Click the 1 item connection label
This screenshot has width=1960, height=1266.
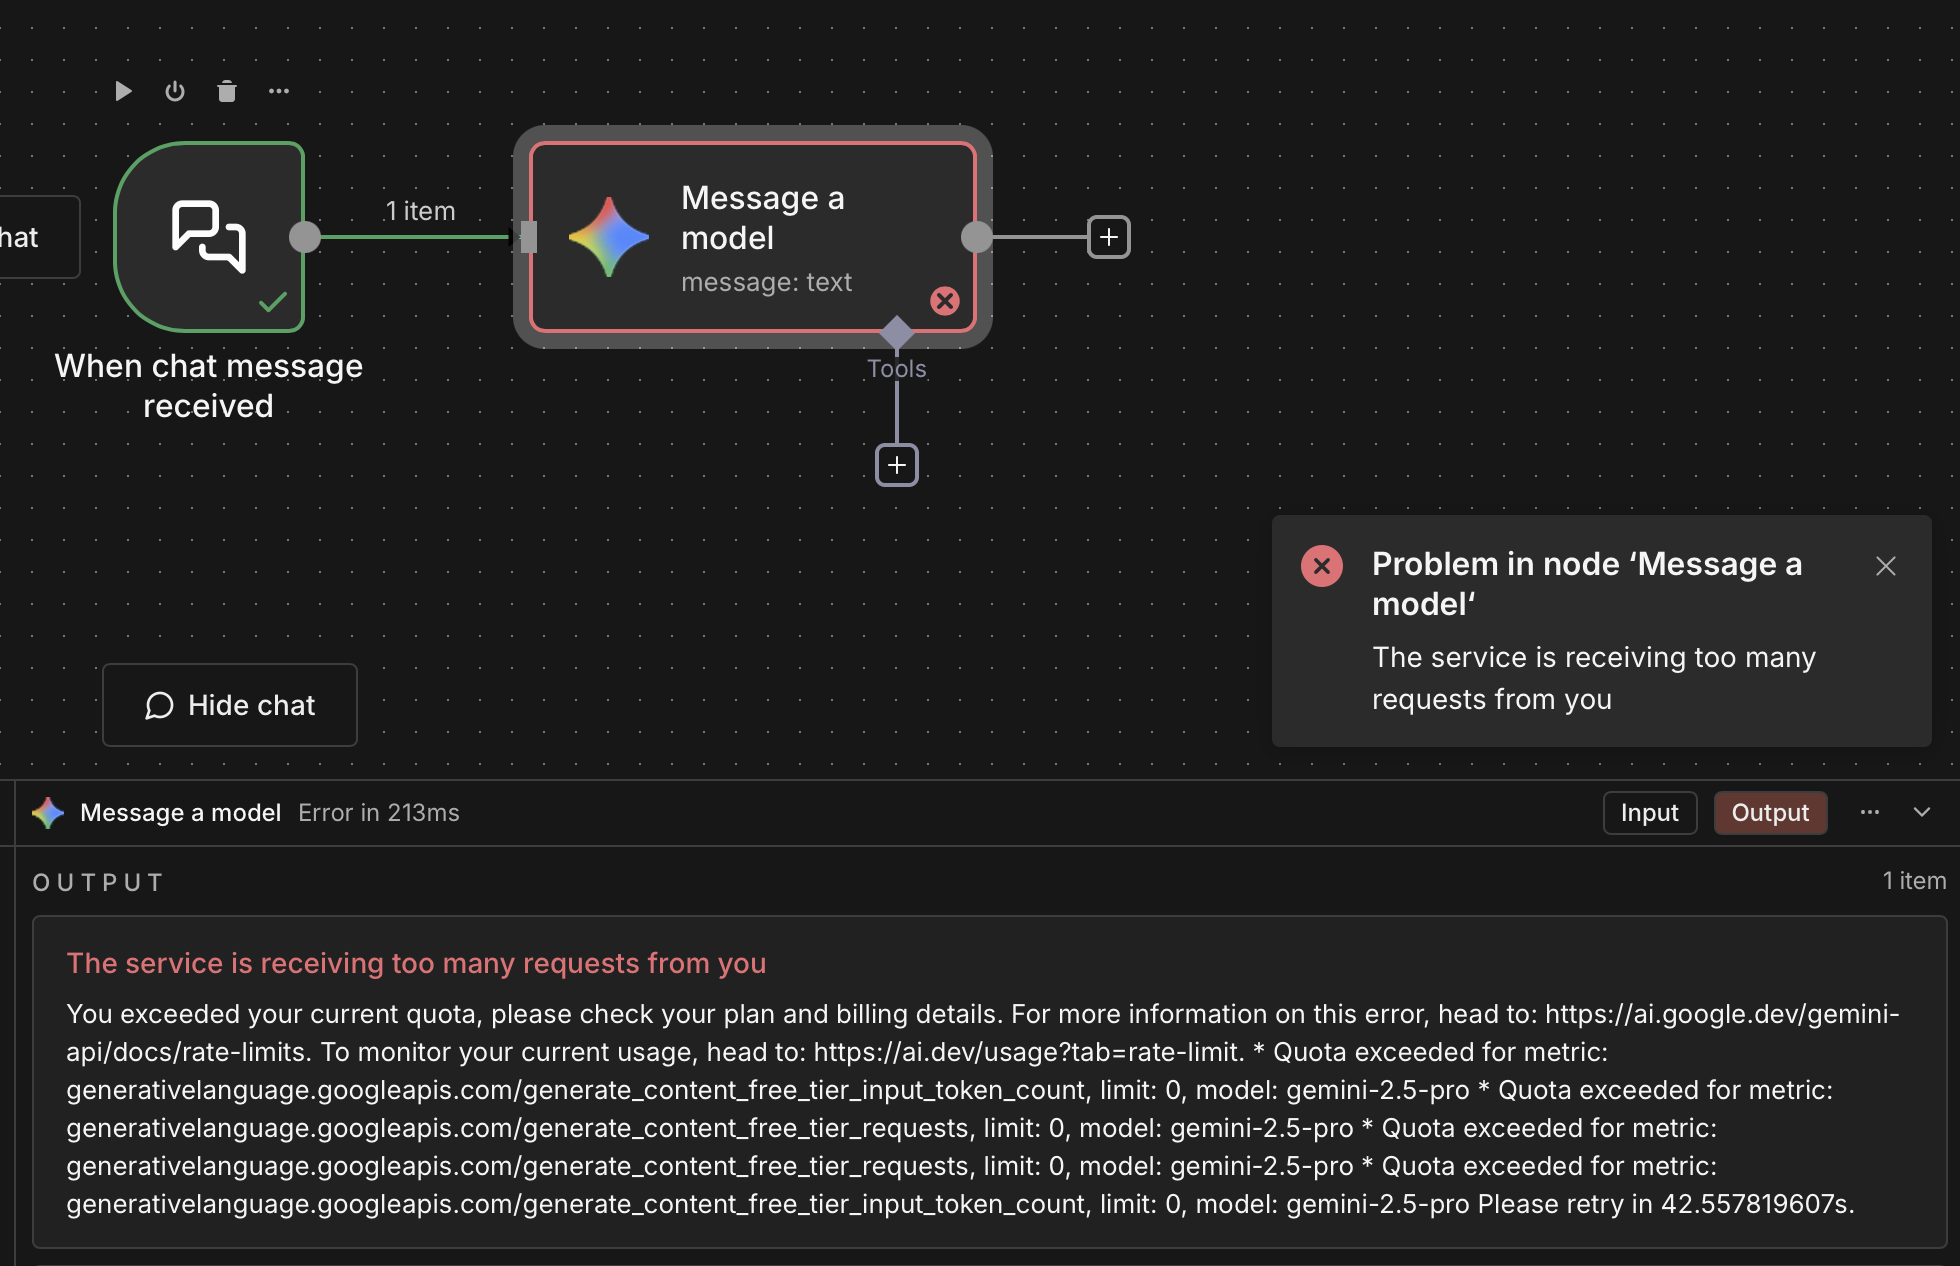tap(420, 211)
